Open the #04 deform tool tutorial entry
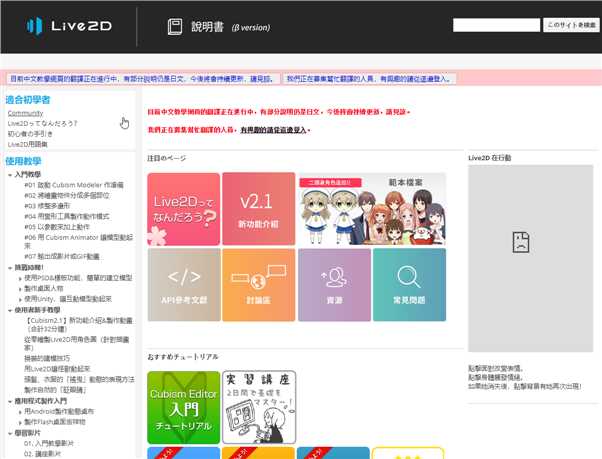Screen dimensions: 602x459 [67, 216]
